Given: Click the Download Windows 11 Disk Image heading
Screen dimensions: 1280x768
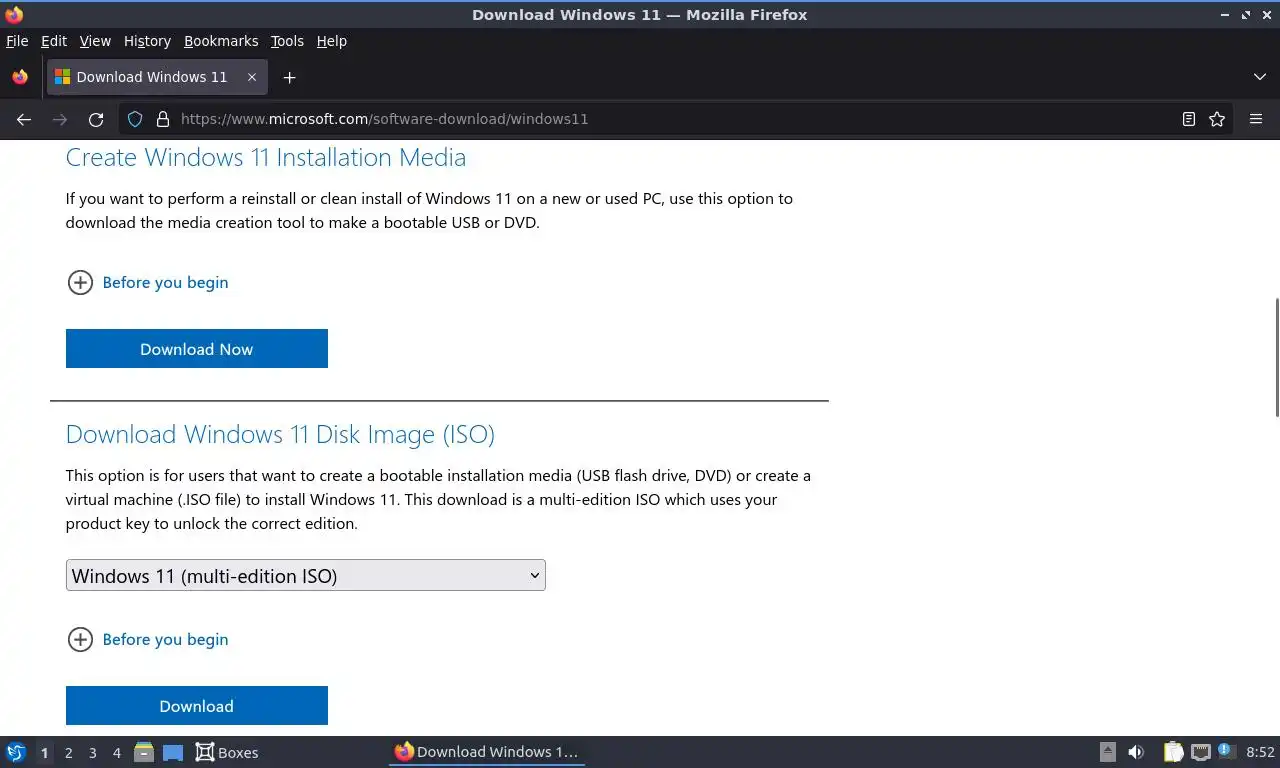Looking at the screenshot, I should 280,434.
